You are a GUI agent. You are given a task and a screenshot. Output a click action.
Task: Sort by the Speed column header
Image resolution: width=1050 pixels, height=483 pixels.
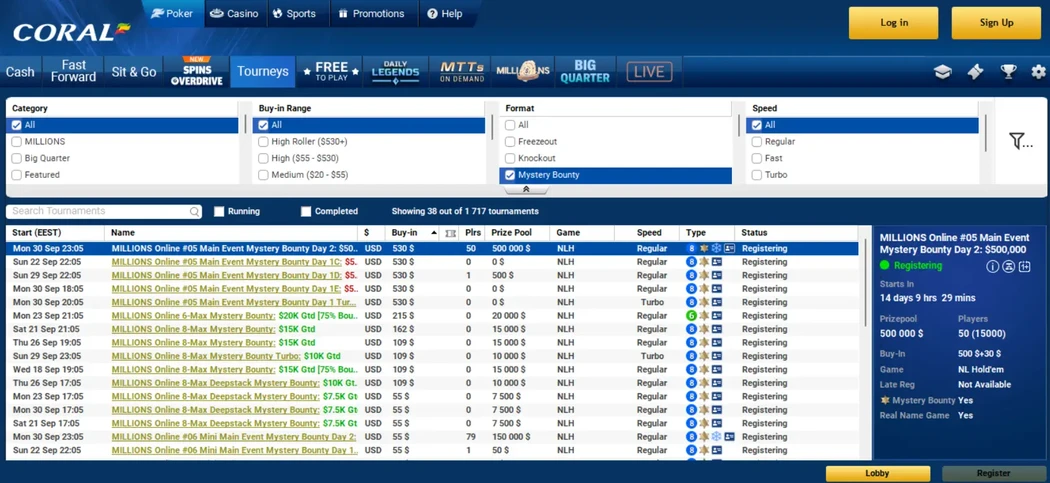click(x=648, y=233)
